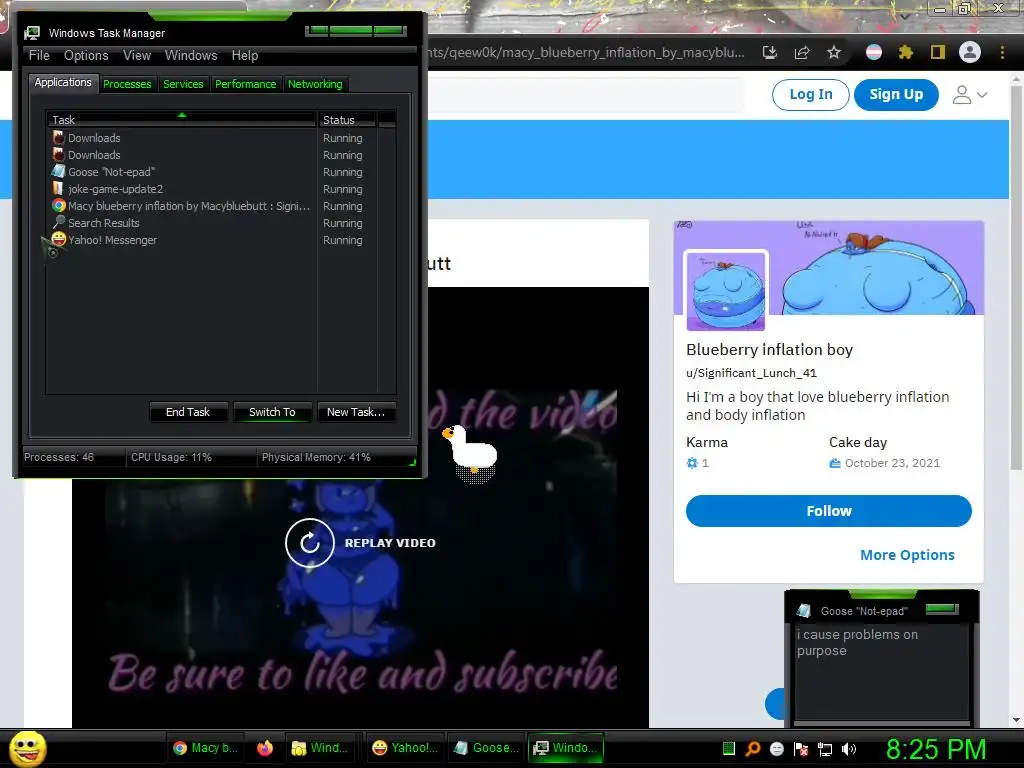Switch to the Processes tab

[127, 84]
